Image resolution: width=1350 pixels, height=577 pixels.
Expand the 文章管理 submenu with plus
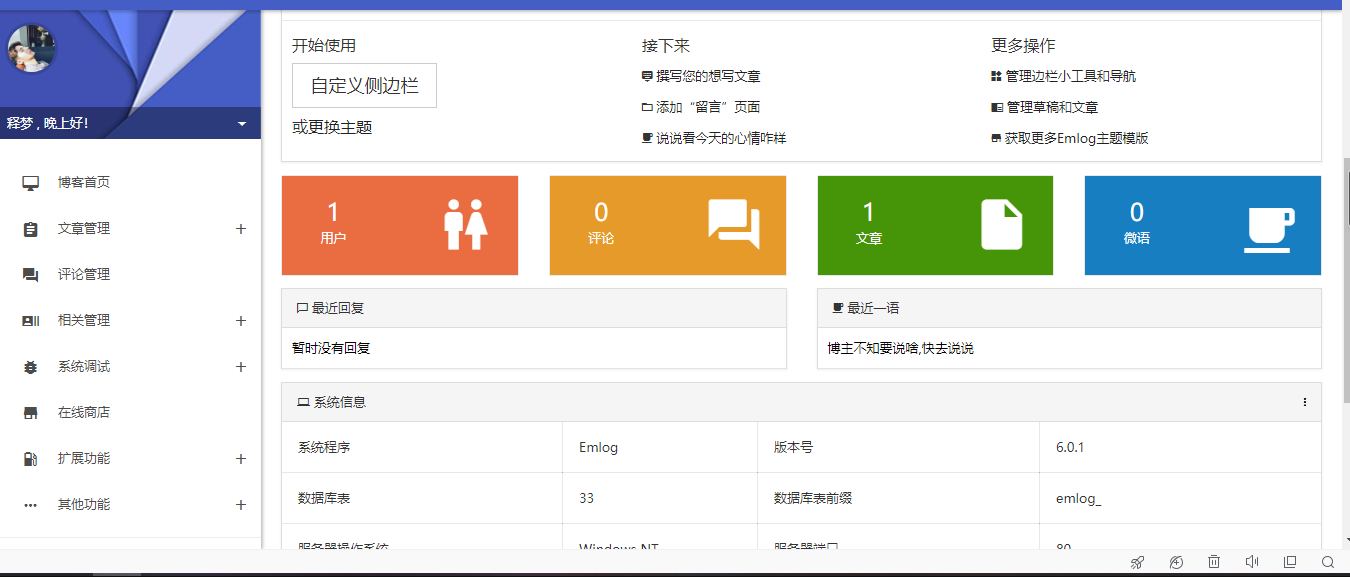(x=240, y=229)
